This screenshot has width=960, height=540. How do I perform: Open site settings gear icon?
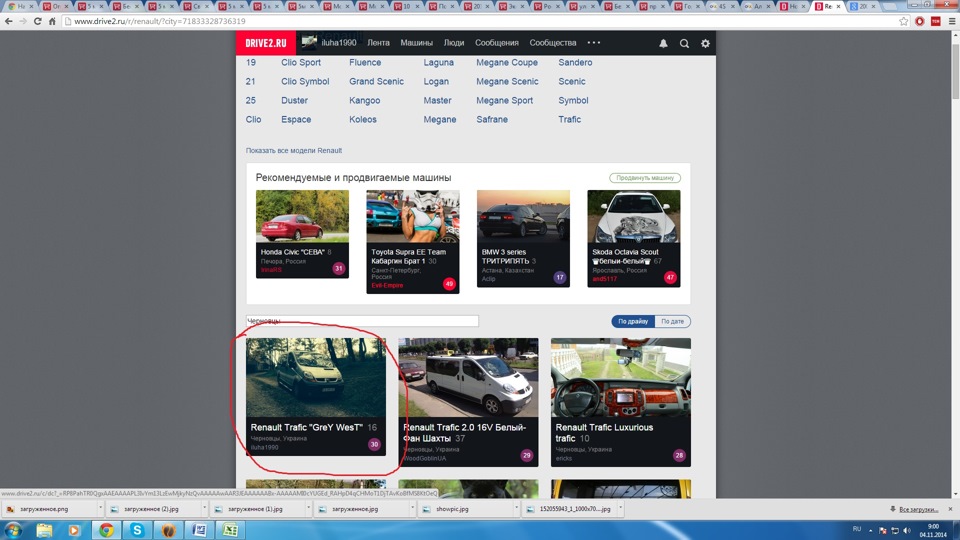(x=705, y=43)
